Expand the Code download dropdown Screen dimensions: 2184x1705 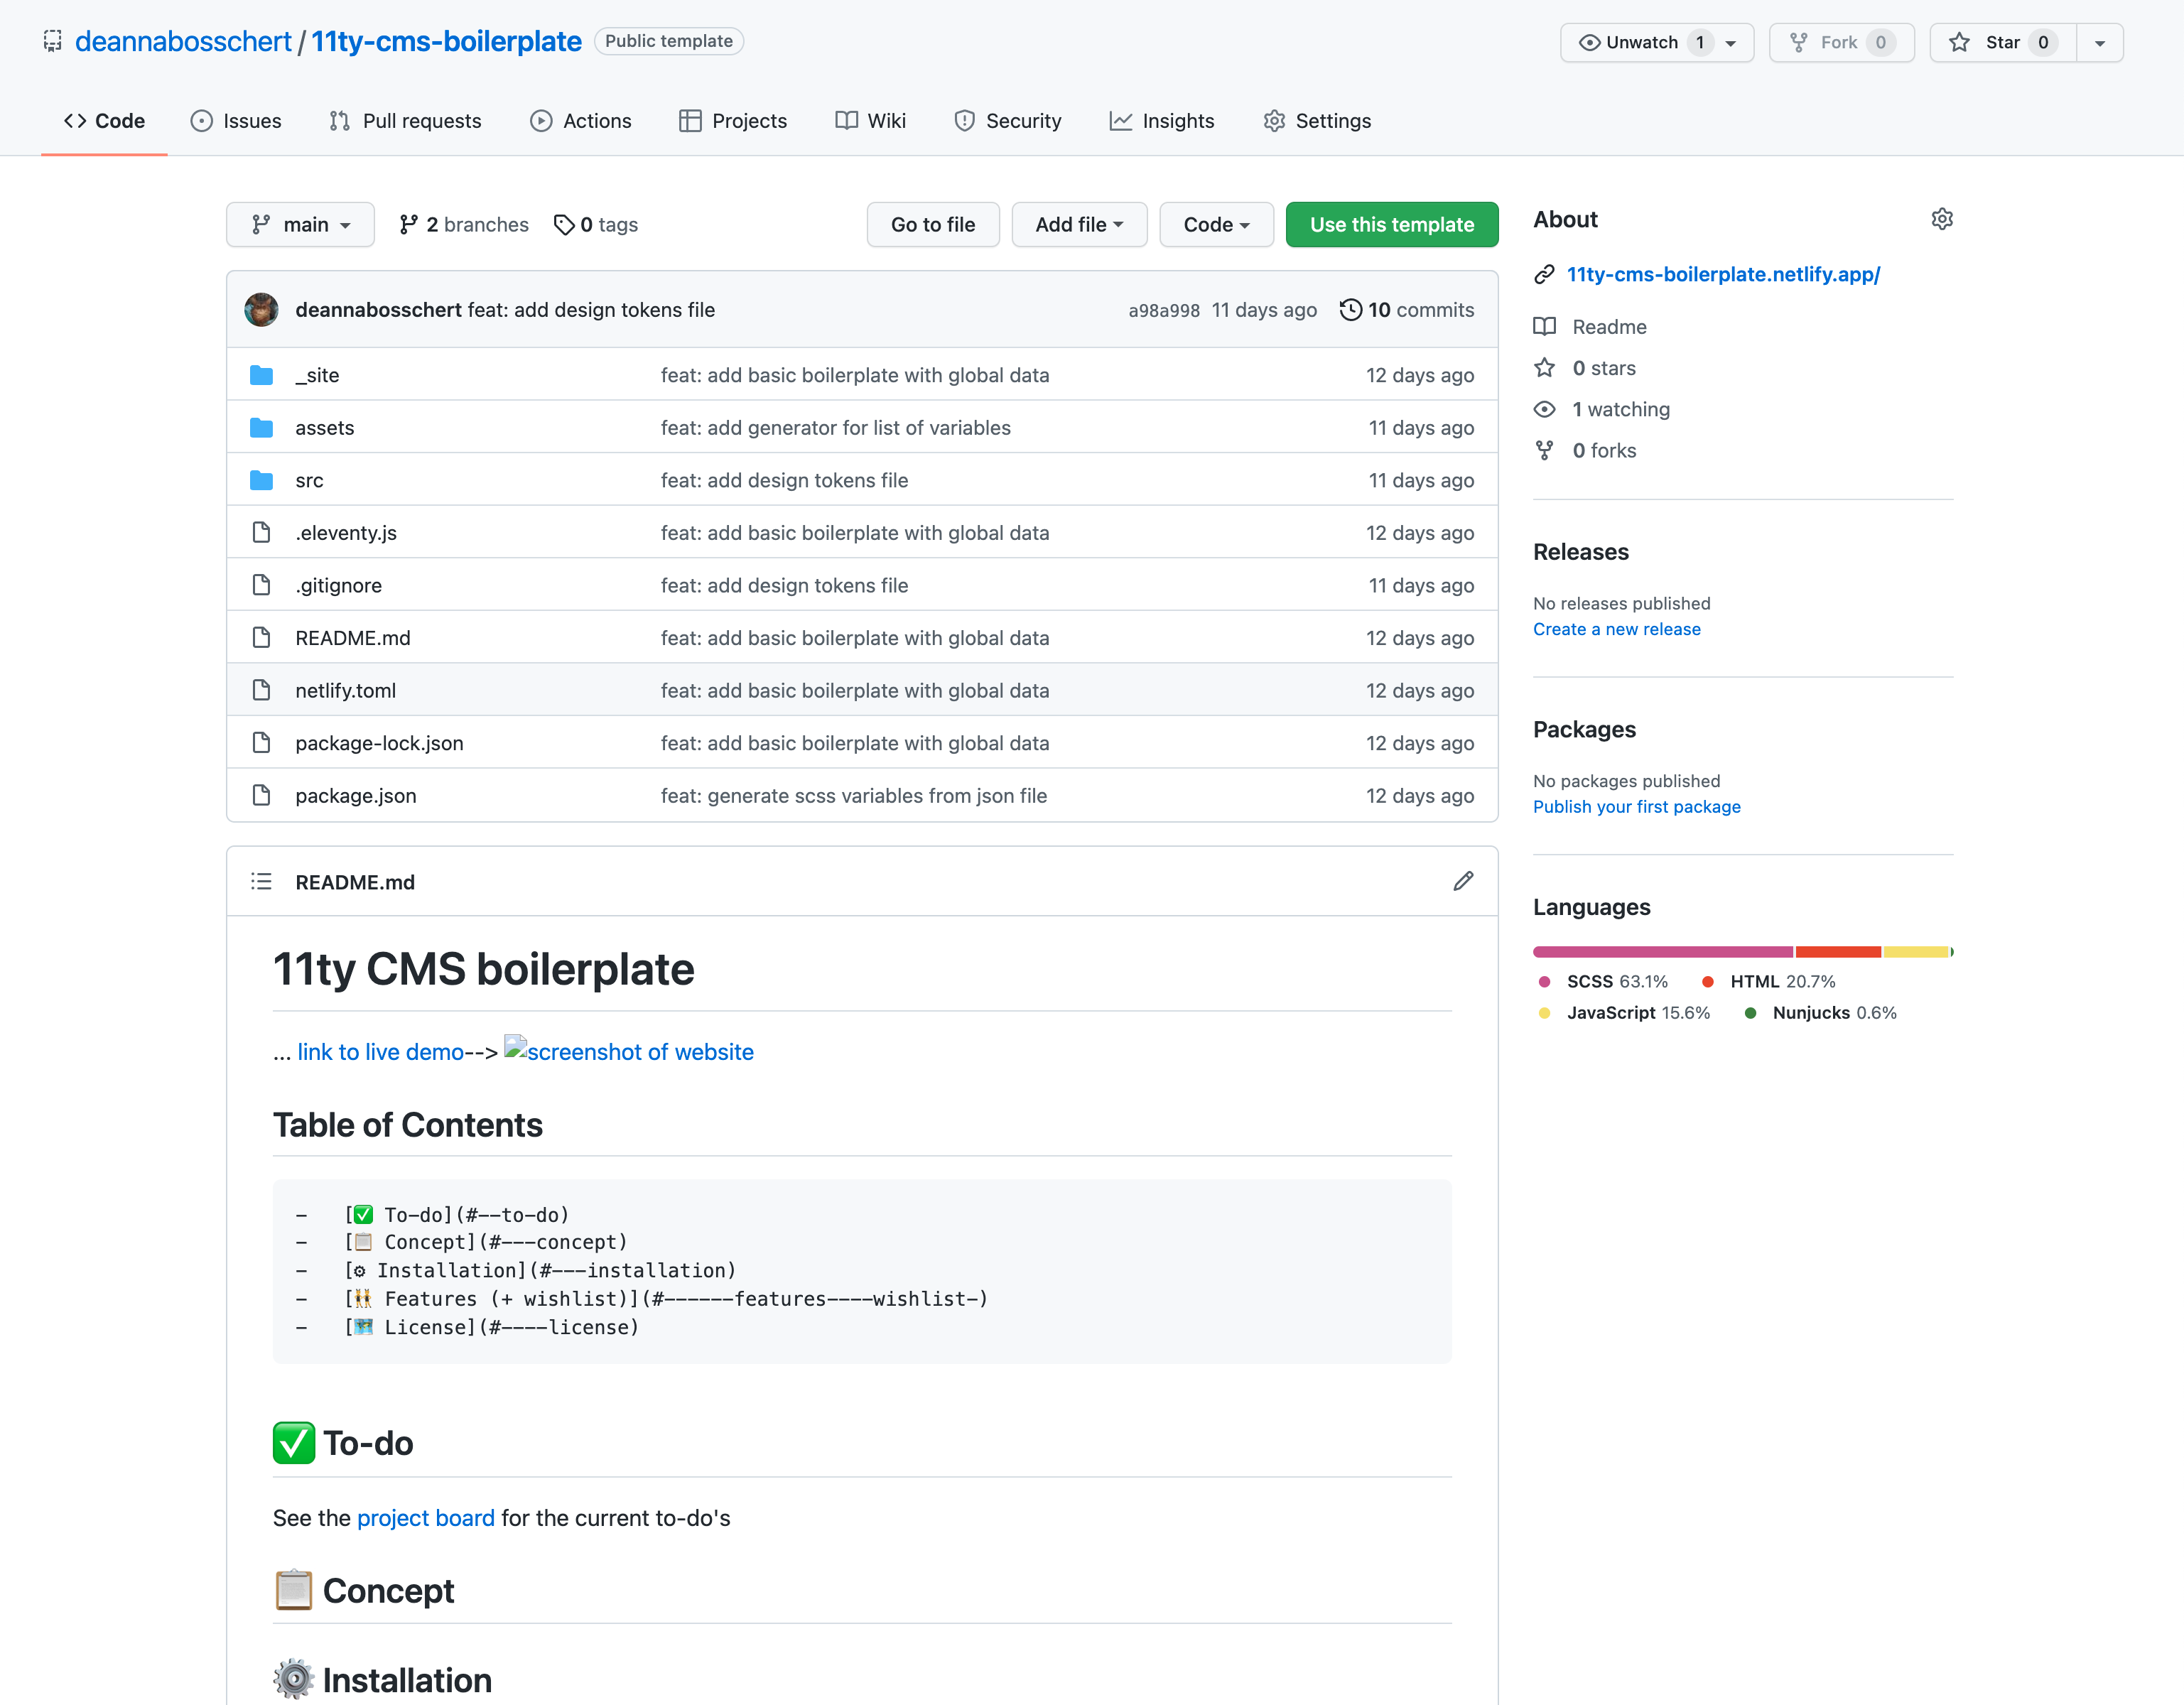point(1215,224)
